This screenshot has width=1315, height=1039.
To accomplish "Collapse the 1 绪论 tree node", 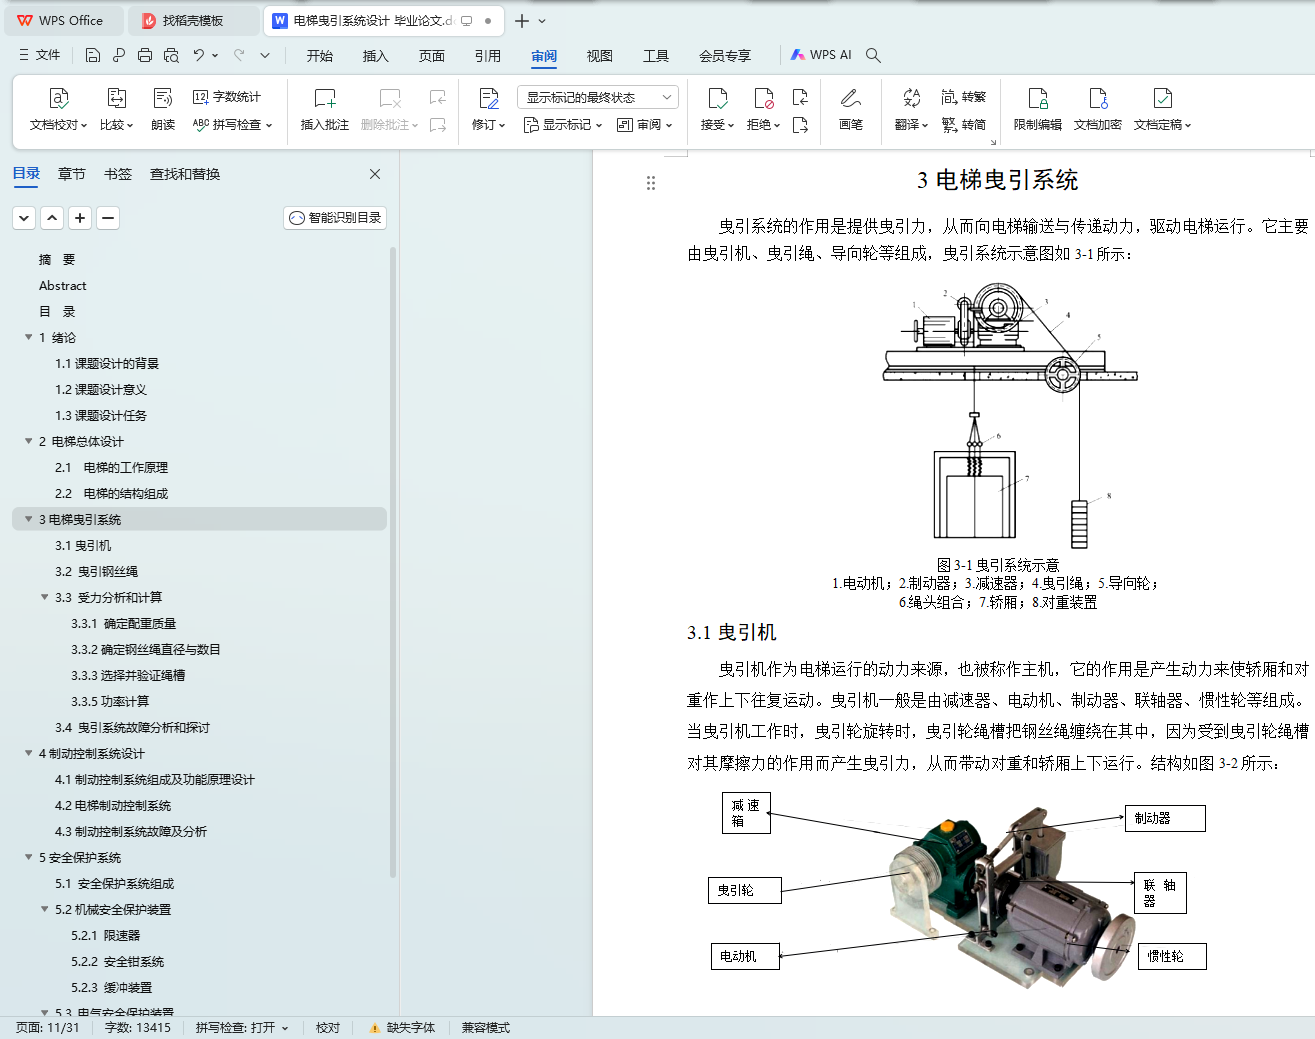I will click(28, 337).
